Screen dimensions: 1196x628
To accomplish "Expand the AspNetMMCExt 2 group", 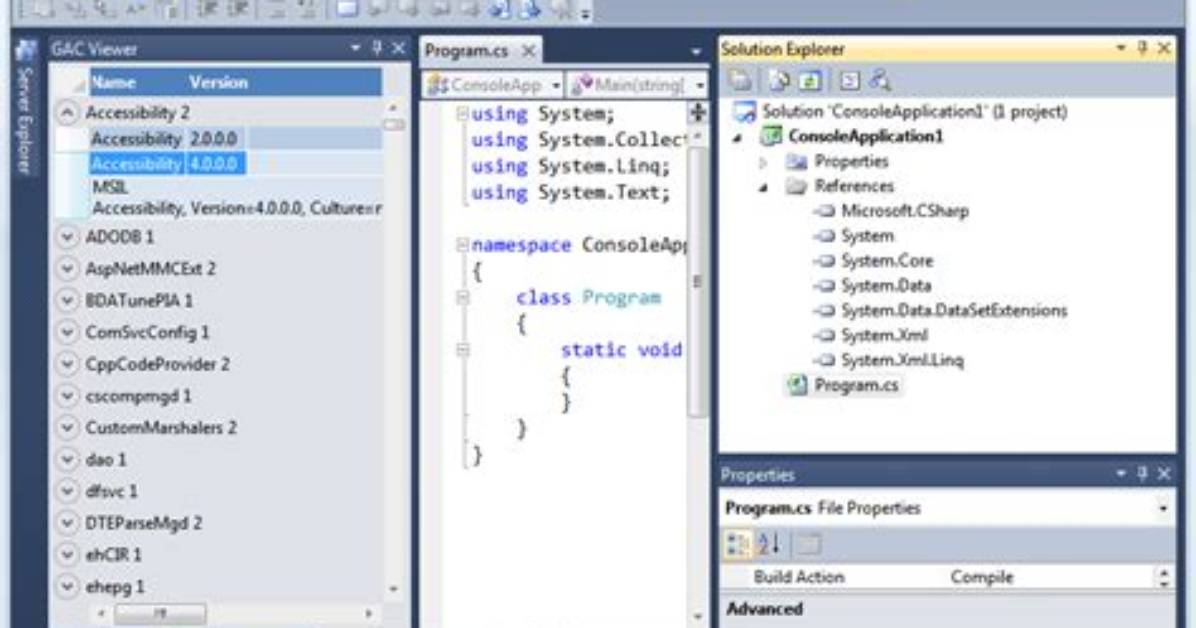I will 67,269.
